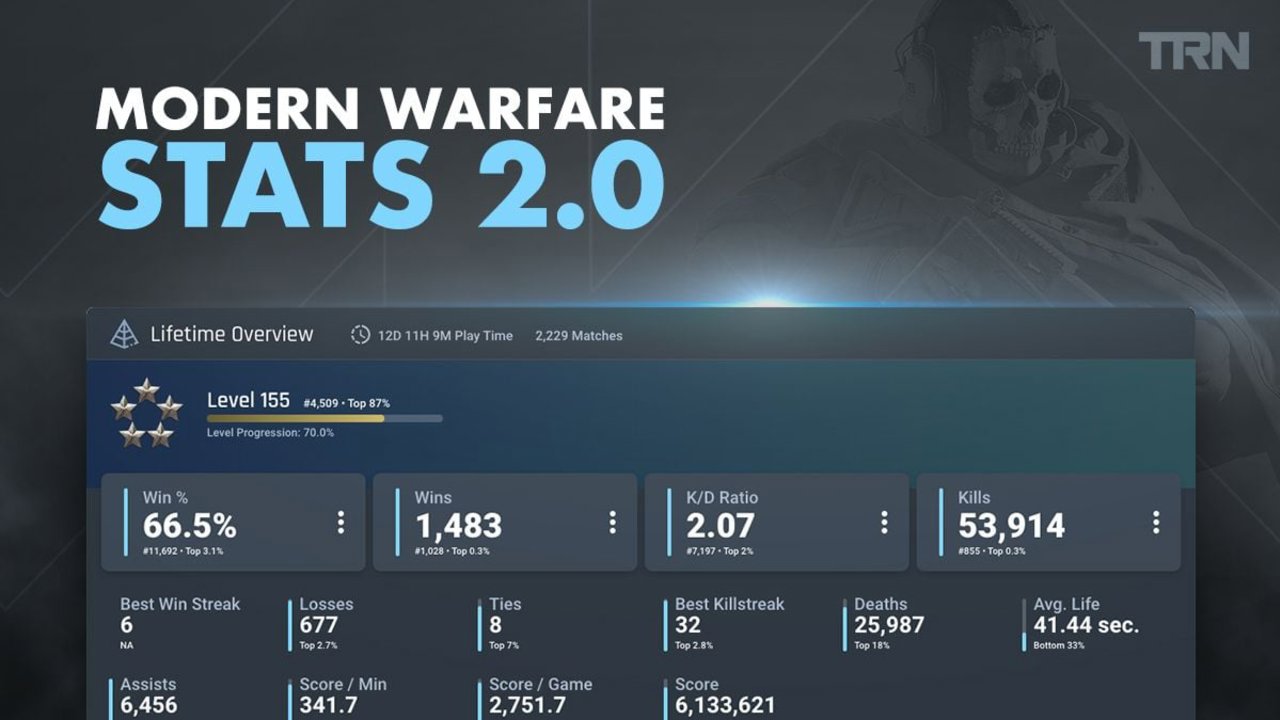The height and width of the screenshot is (720, 1280).
Task: Click the MODERN WARFARE title text
Action: tap(380, 108)
